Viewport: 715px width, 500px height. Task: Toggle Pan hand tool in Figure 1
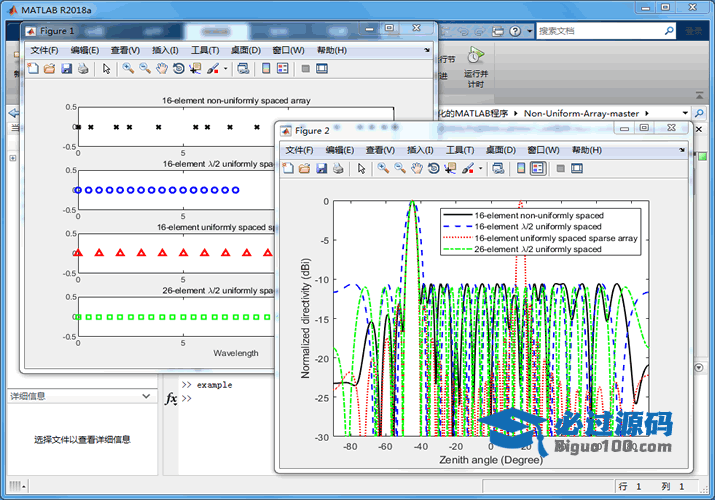(x=162, y=69)
